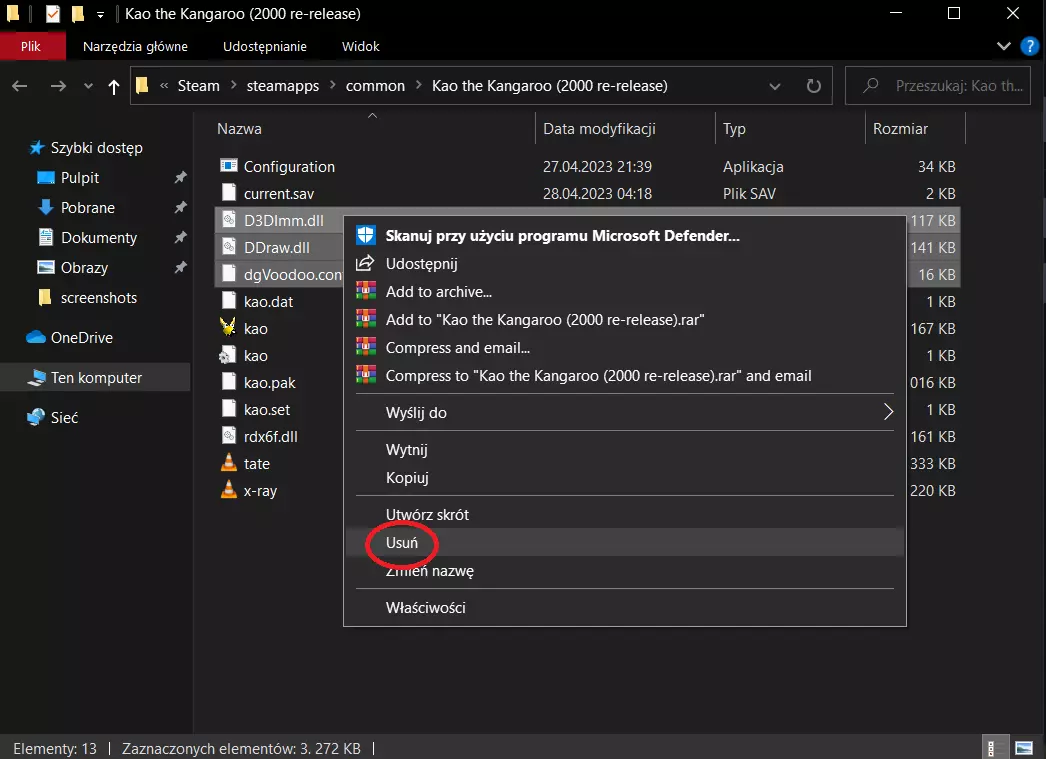The width and height of the screenshot is (1046, 759).
Task: Open the Plik menu button
Action: coord(31,46)
